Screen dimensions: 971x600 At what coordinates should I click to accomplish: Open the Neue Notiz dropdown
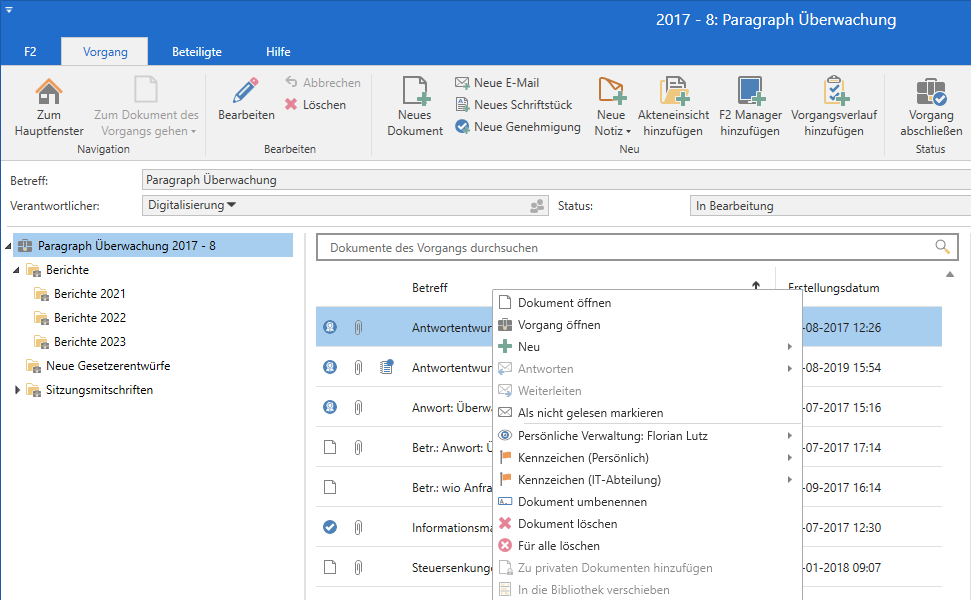(x=611, y=131)
